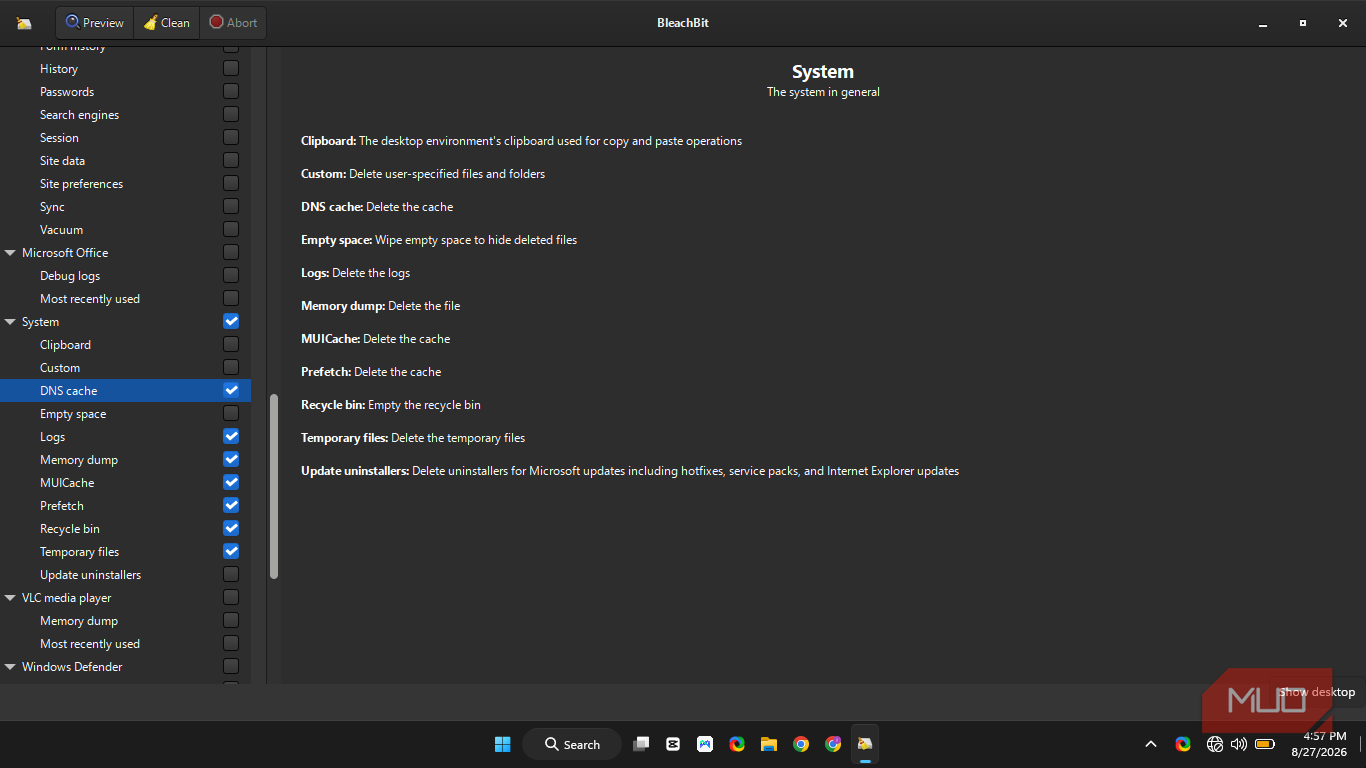
Task: Enable the Passwords checkbox
Action: click(x=231, y=91)
